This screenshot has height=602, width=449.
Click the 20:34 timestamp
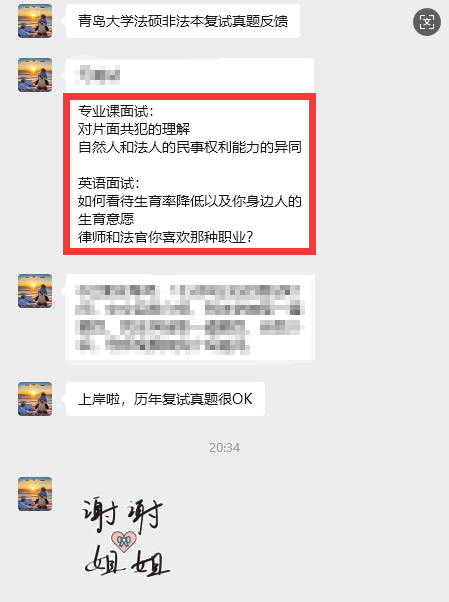(225, 448)
